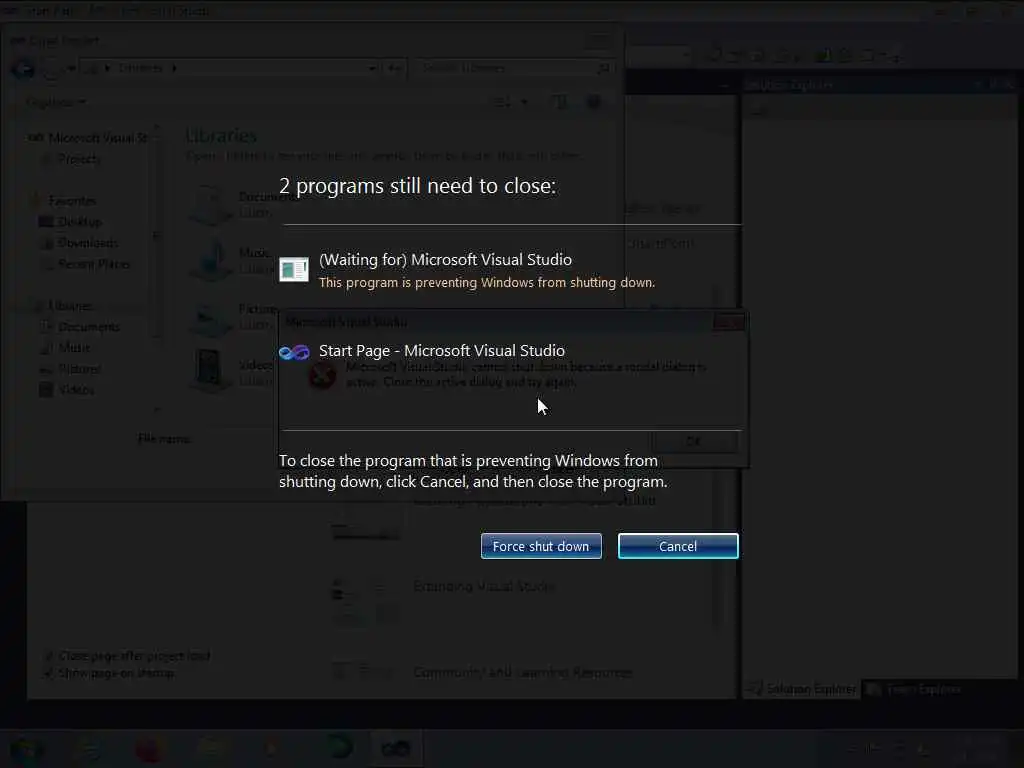
Task: Select Projects under Microsoft Visual Studio tree
Action: (x=79, y=159)
